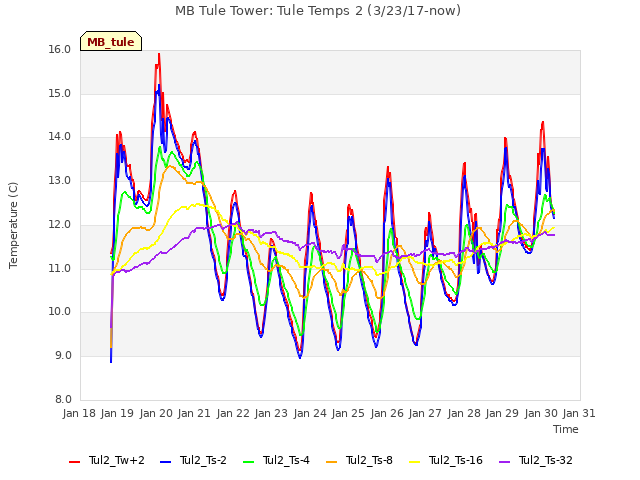Click the green Tul2_Ts-4 legend swatch

pyautogui.click(x=249, y=462)
